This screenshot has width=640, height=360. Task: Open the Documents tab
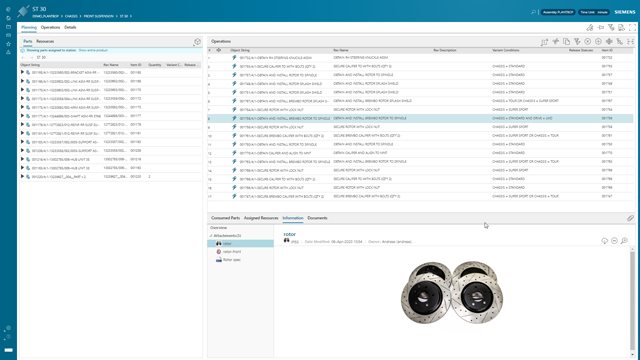point(317,218)
